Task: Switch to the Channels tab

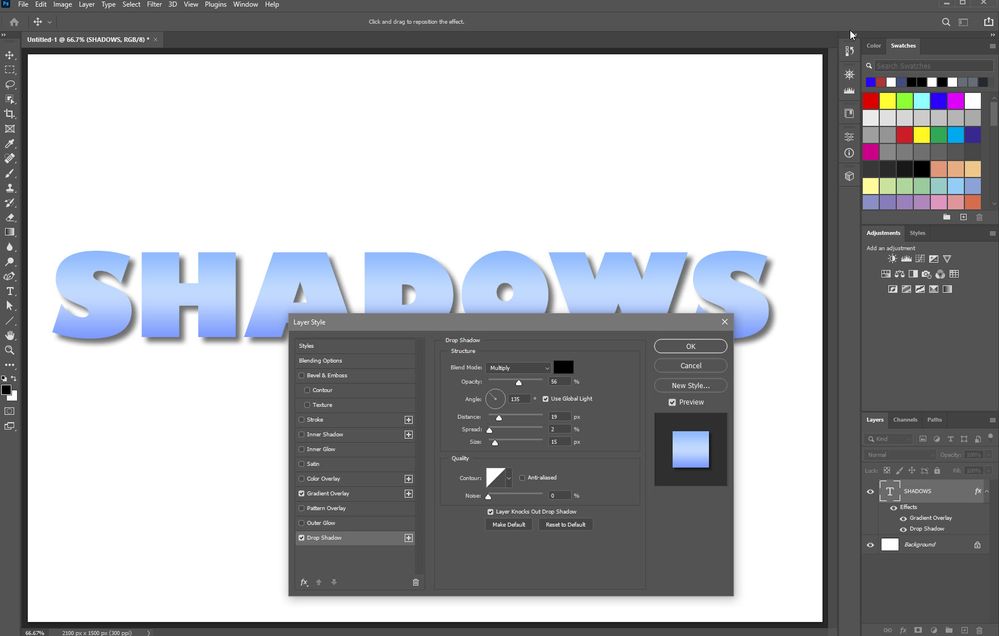Action: tap(903, 419)
